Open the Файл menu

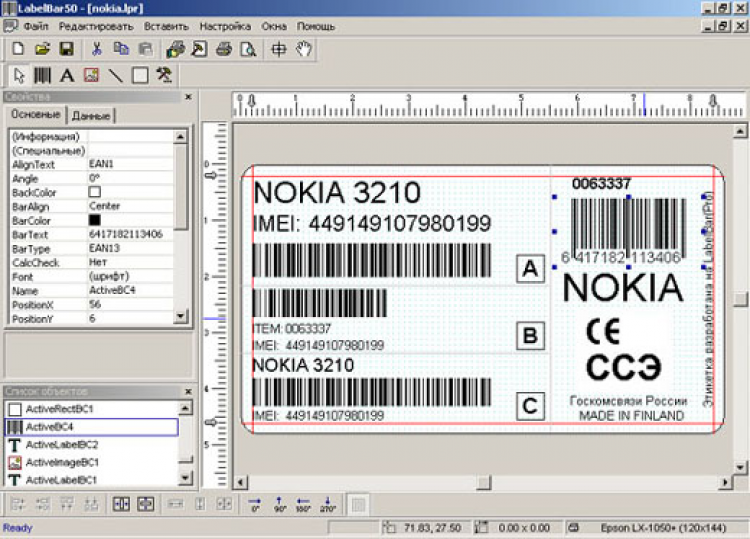36,26
